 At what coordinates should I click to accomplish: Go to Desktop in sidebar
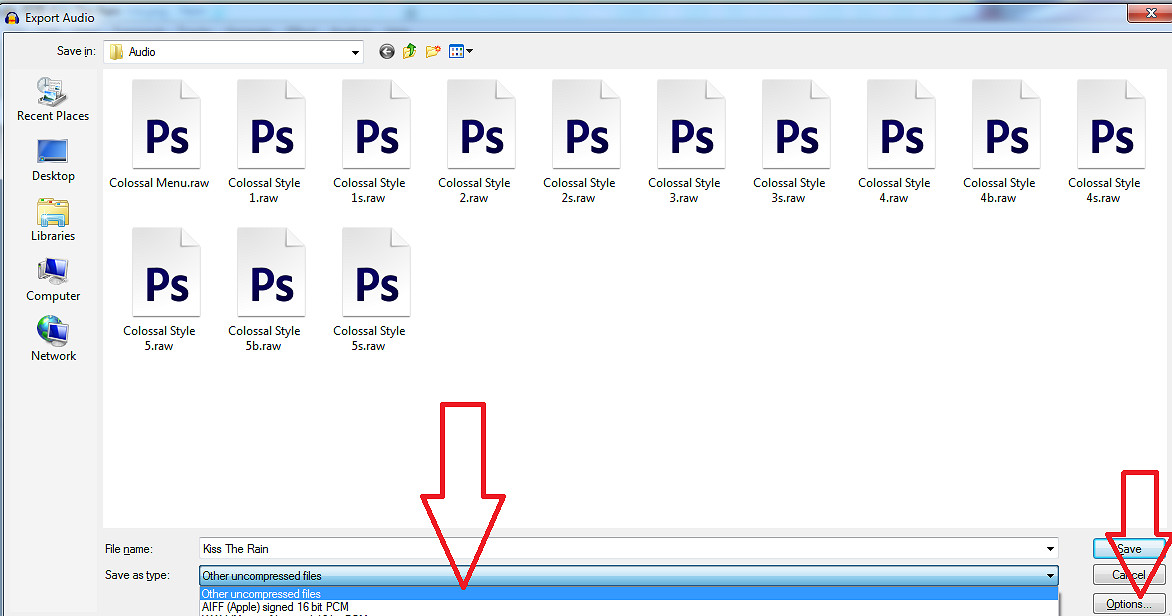tap(53, 160)
